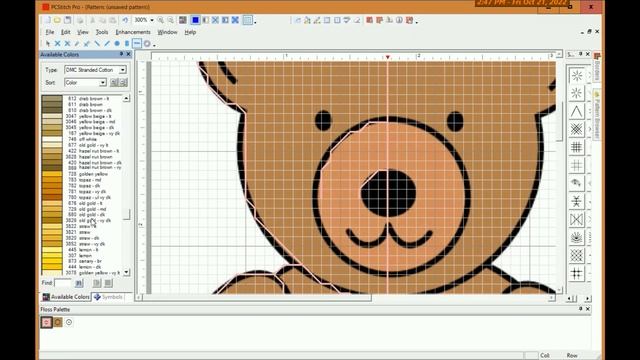Choose the bow-tie shaped specialty stitch

click(576, 220)
